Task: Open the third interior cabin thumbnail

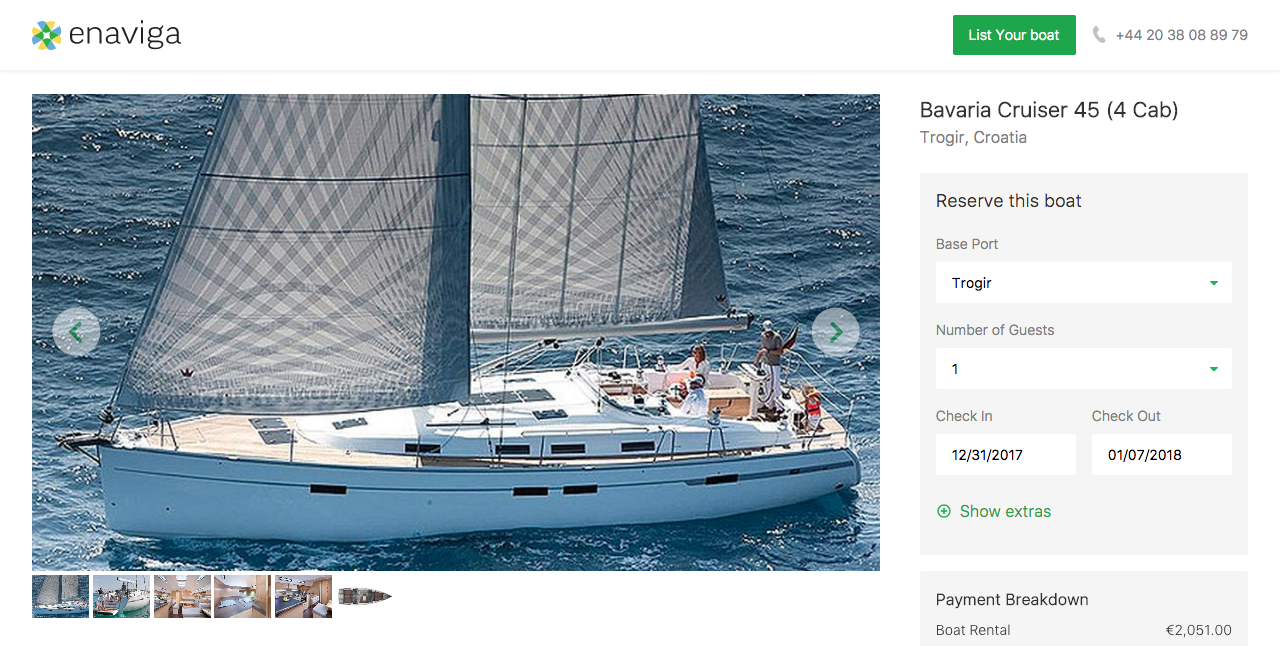Action: click(x=182, y=596)
